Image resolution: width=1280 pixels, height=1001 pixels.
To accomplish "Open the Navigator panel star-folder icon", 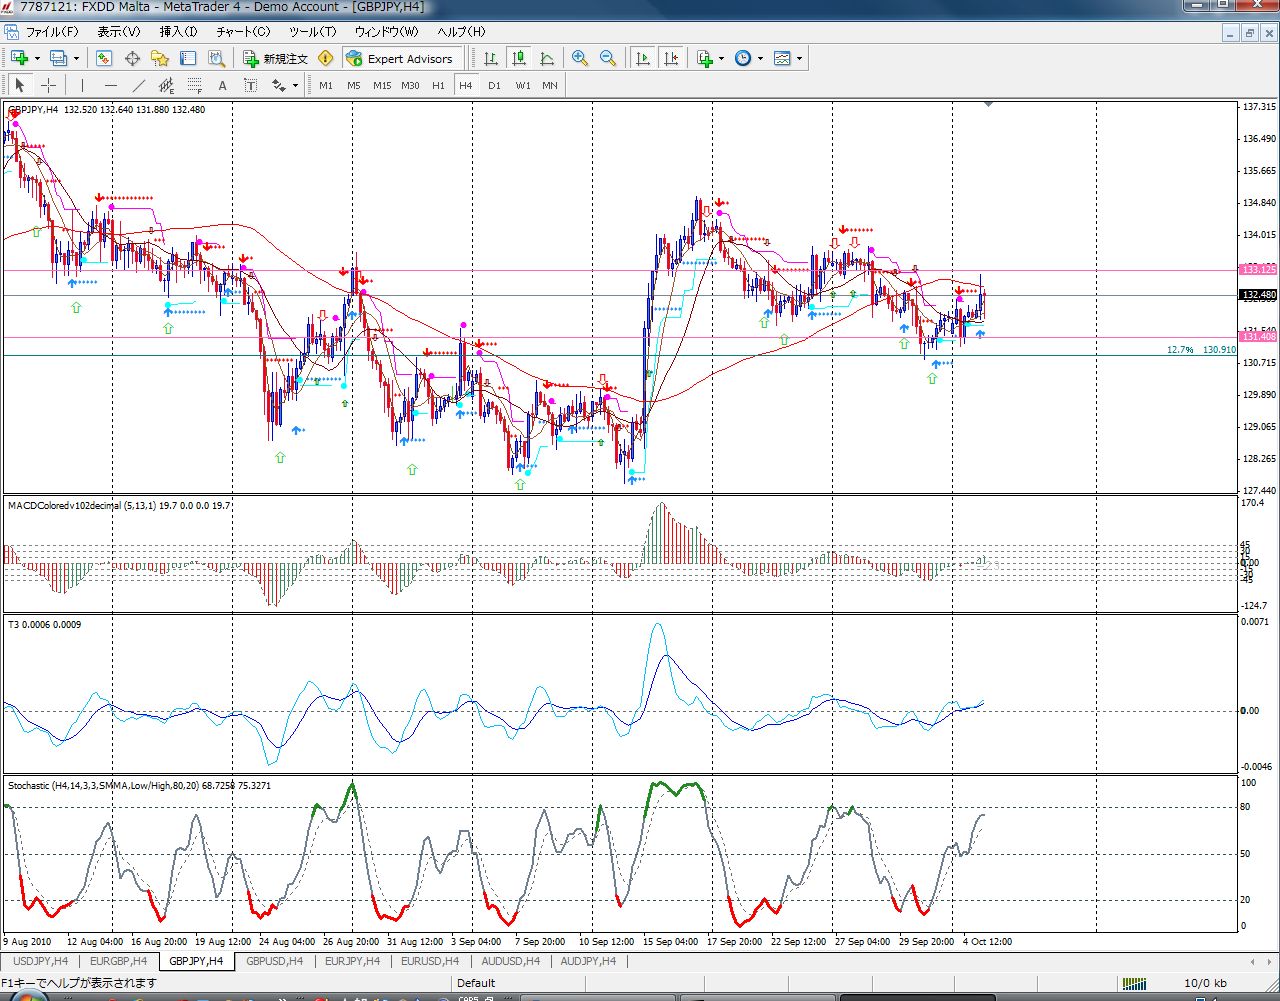I will point(160,59).
